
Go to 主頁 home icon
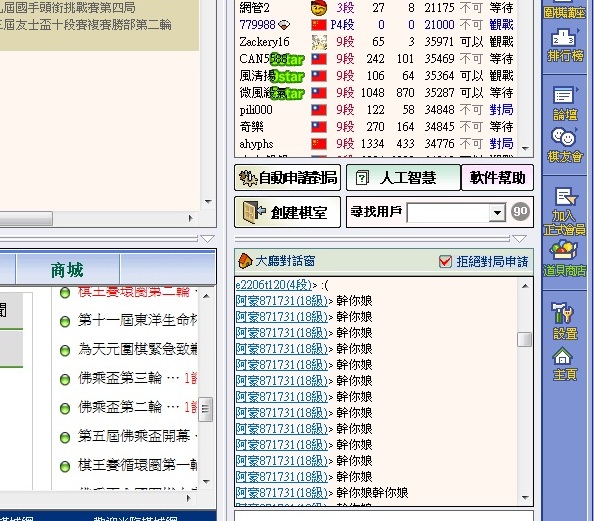[x=564, y=364]
